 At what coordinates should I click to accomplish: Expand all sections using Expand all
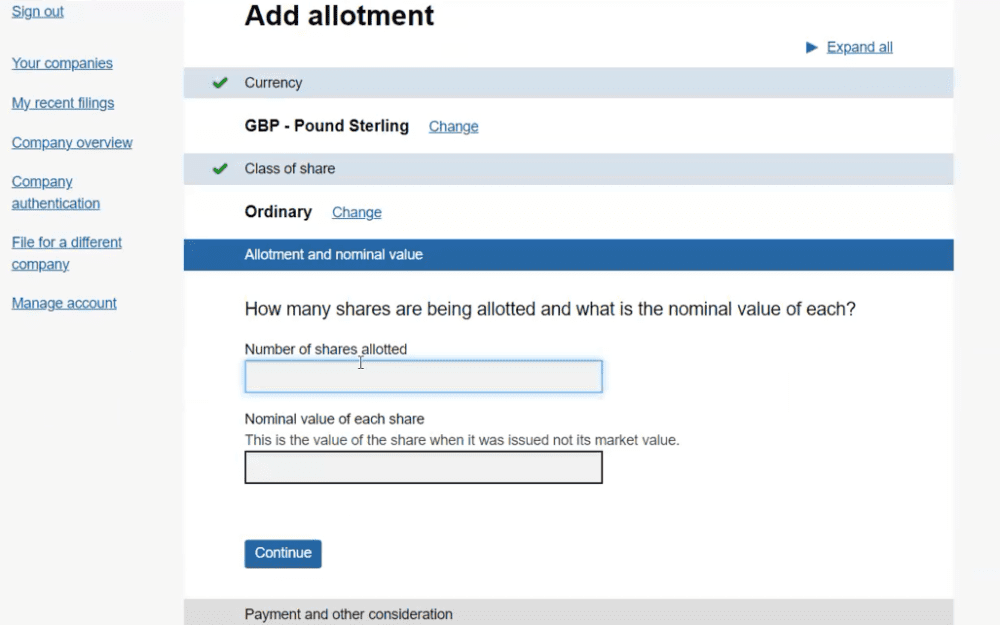click(859, 47)
